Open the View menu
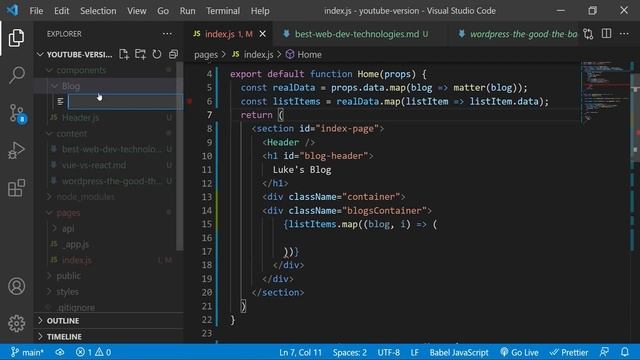The image size is (640, 360). pyautogui.click(x=136, y=11)
